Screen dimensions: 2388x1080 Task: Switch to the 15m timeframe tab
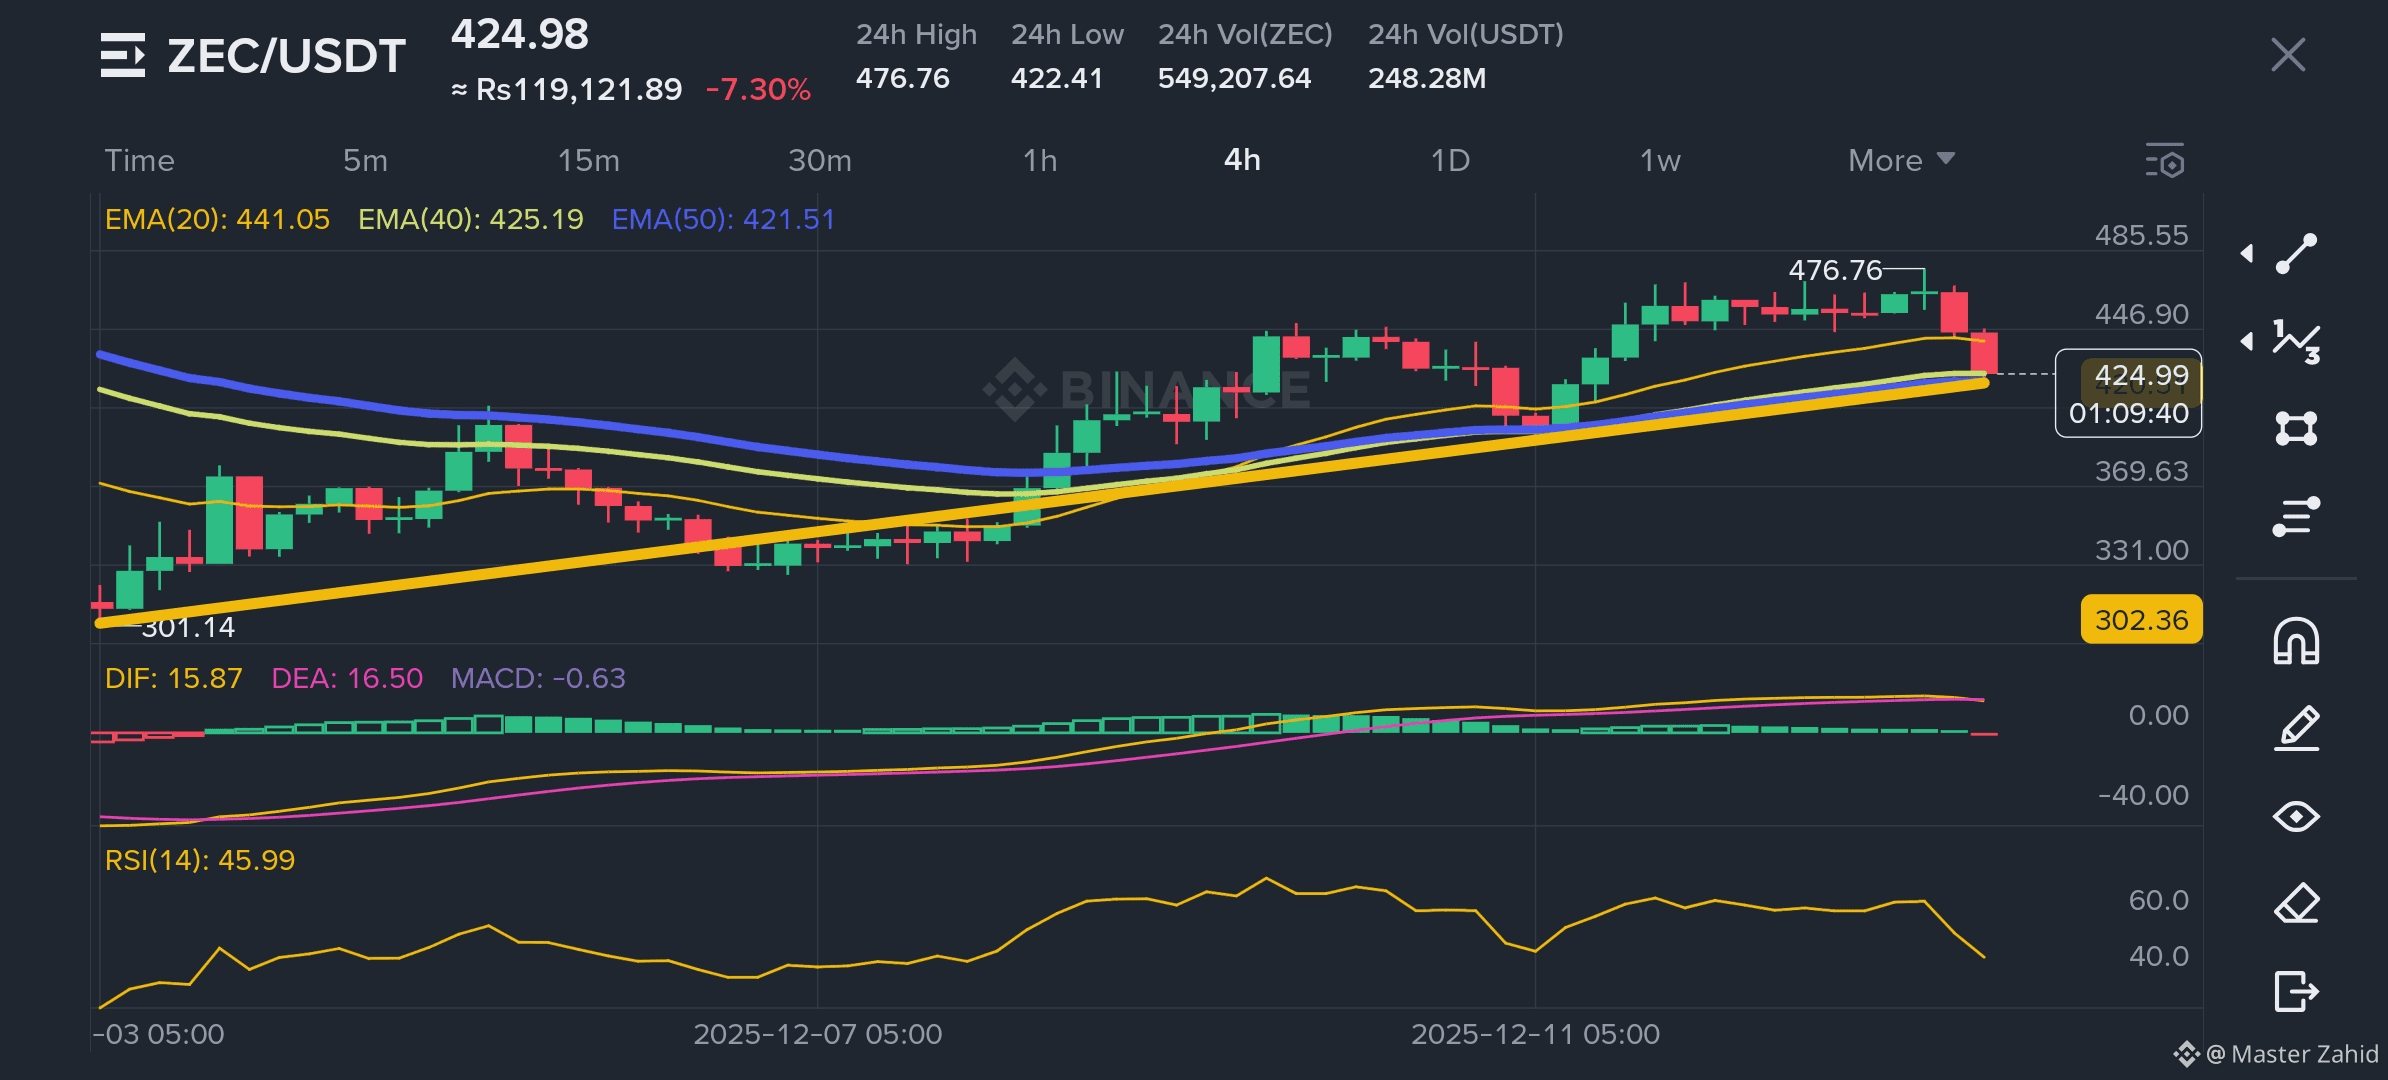pos(588,160)
